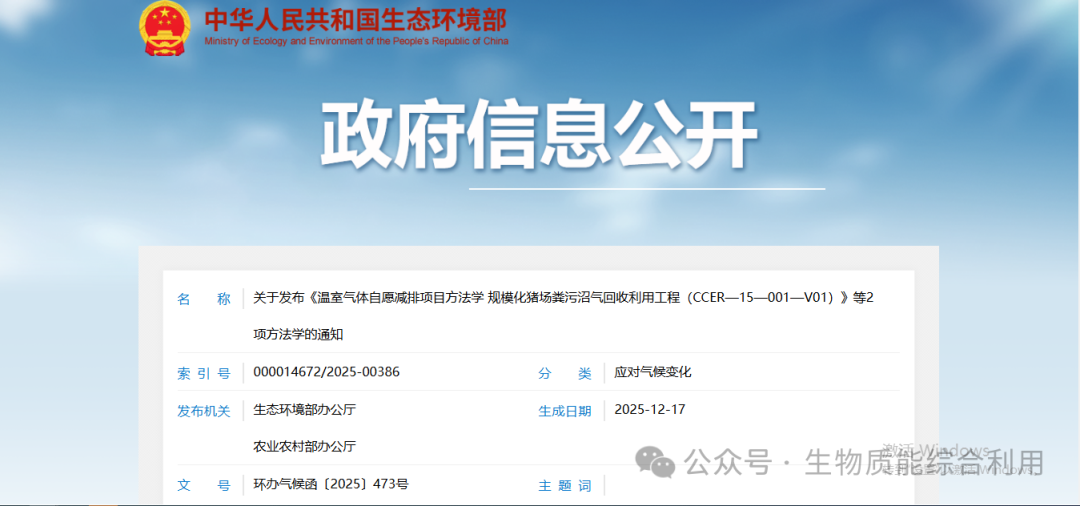Select creation date 2025-12-17
Screen dimensions: 1080x506
[x=650, y=409]
